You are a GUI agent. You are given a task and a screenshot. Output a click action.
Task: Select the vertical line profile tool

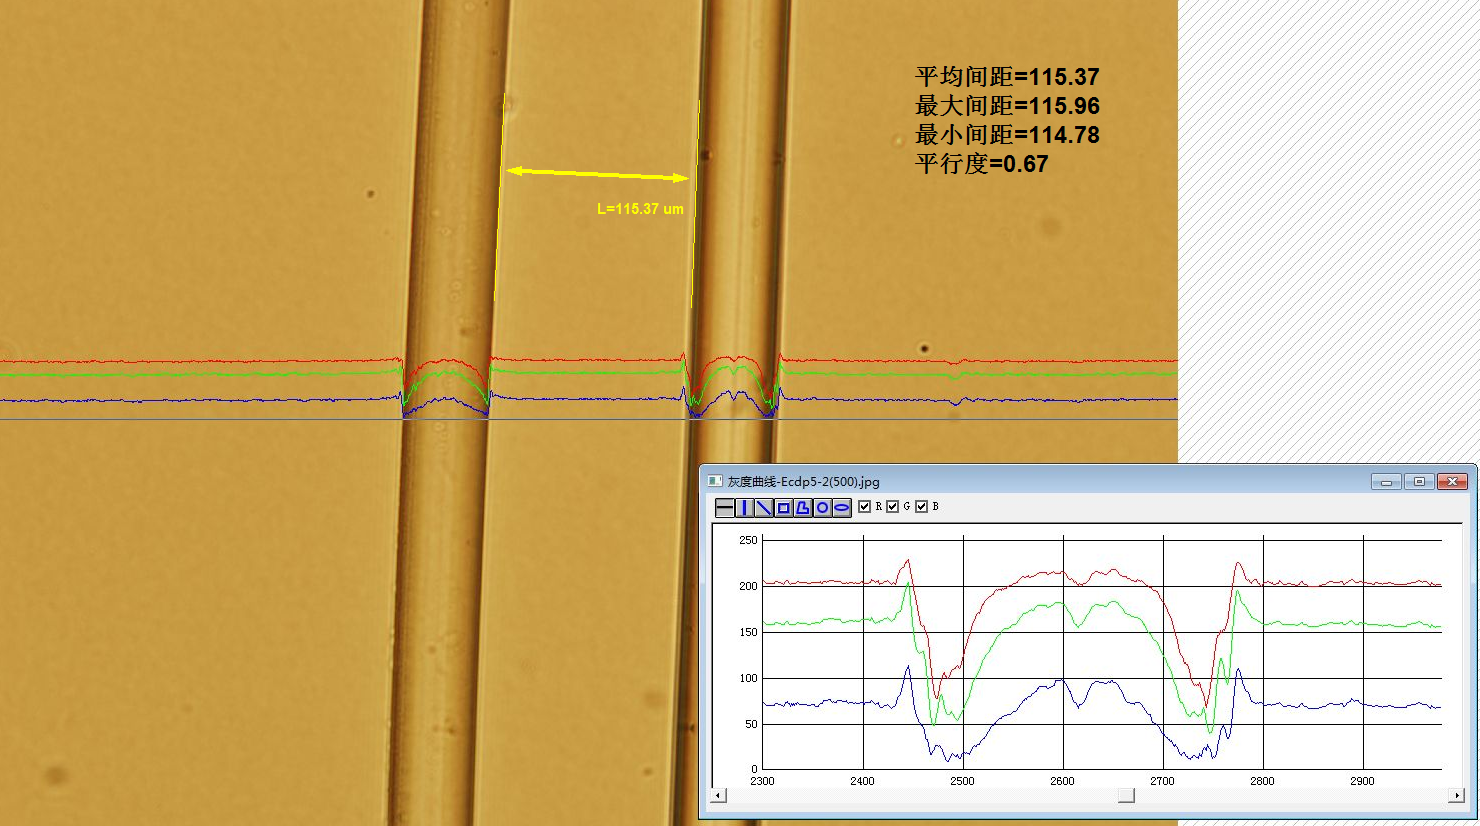click(745, 508)
